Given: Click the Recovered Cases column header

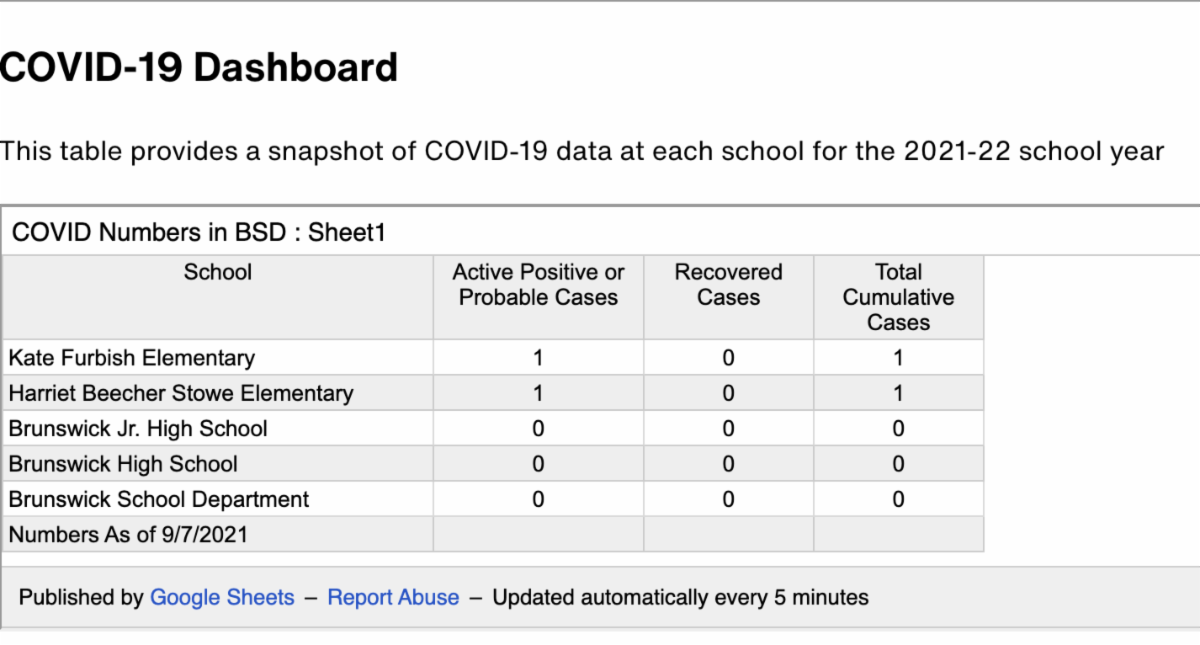Looking at the screenshot, I should click(x=728, y=285).
